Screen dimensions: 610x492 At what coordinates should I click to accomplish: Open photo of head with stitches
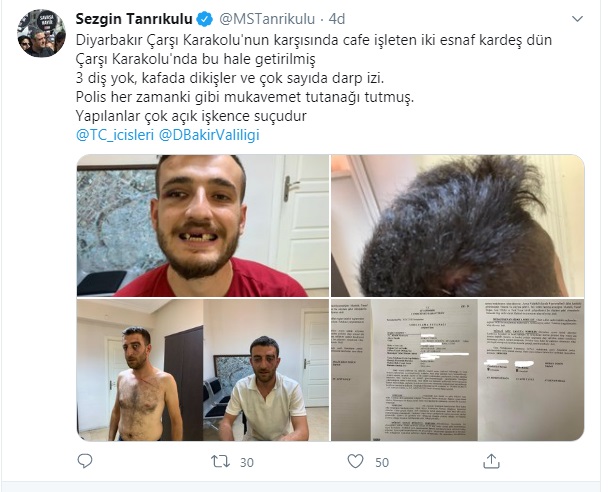pos(458,226)
